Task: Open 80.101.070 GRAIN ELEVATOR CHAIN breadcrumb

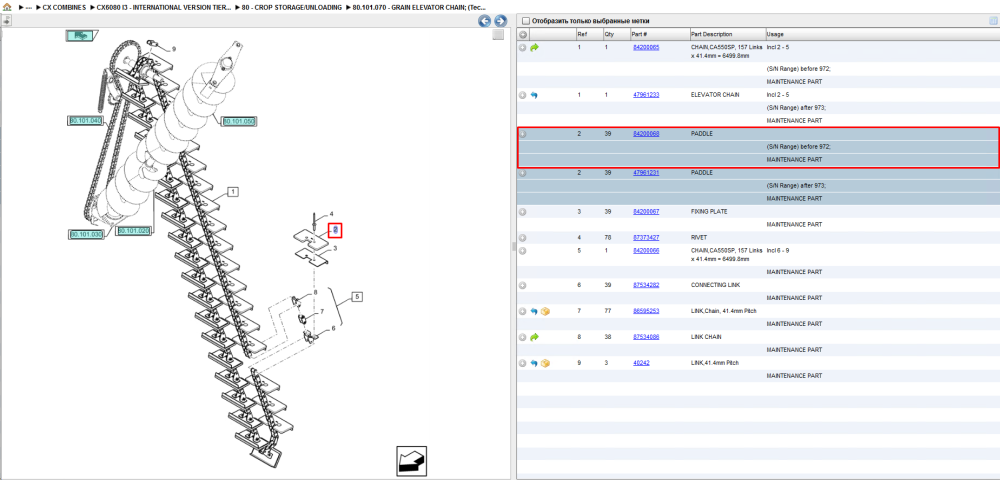Action: tap(419, 7)
